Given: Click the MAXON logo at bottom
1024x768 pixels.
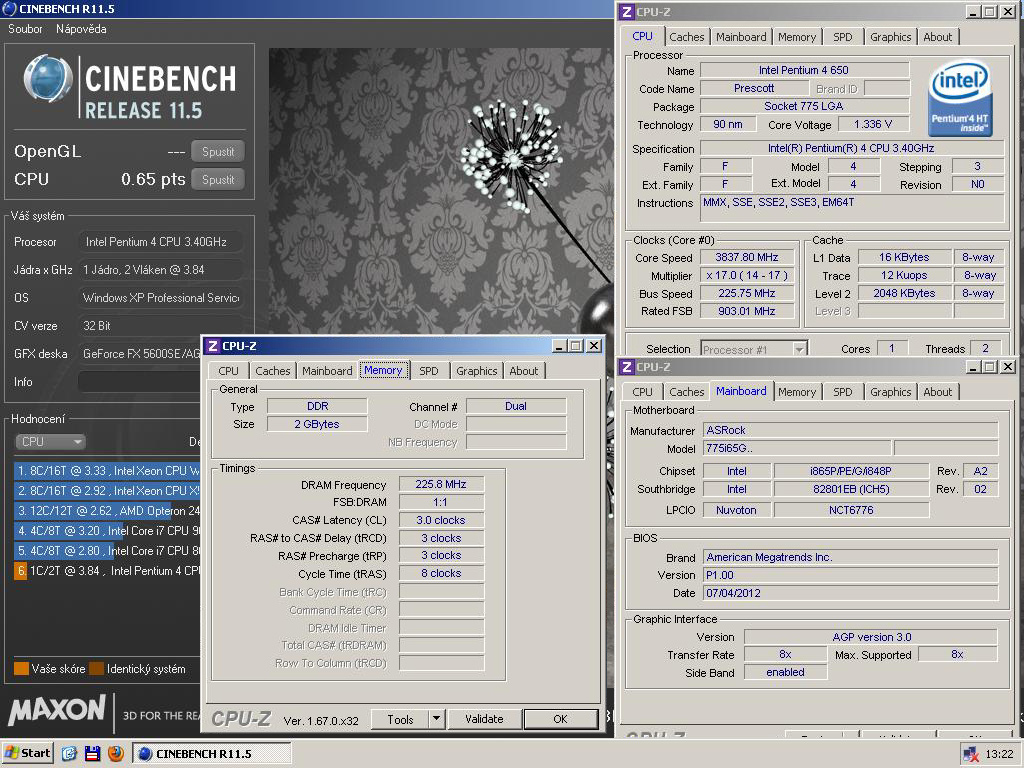Looking at the screenshot, I should [56, 711].
